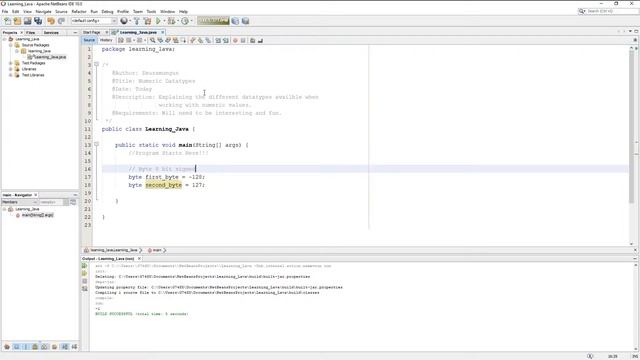Click the Undo toolbar icon

[51, 21]
